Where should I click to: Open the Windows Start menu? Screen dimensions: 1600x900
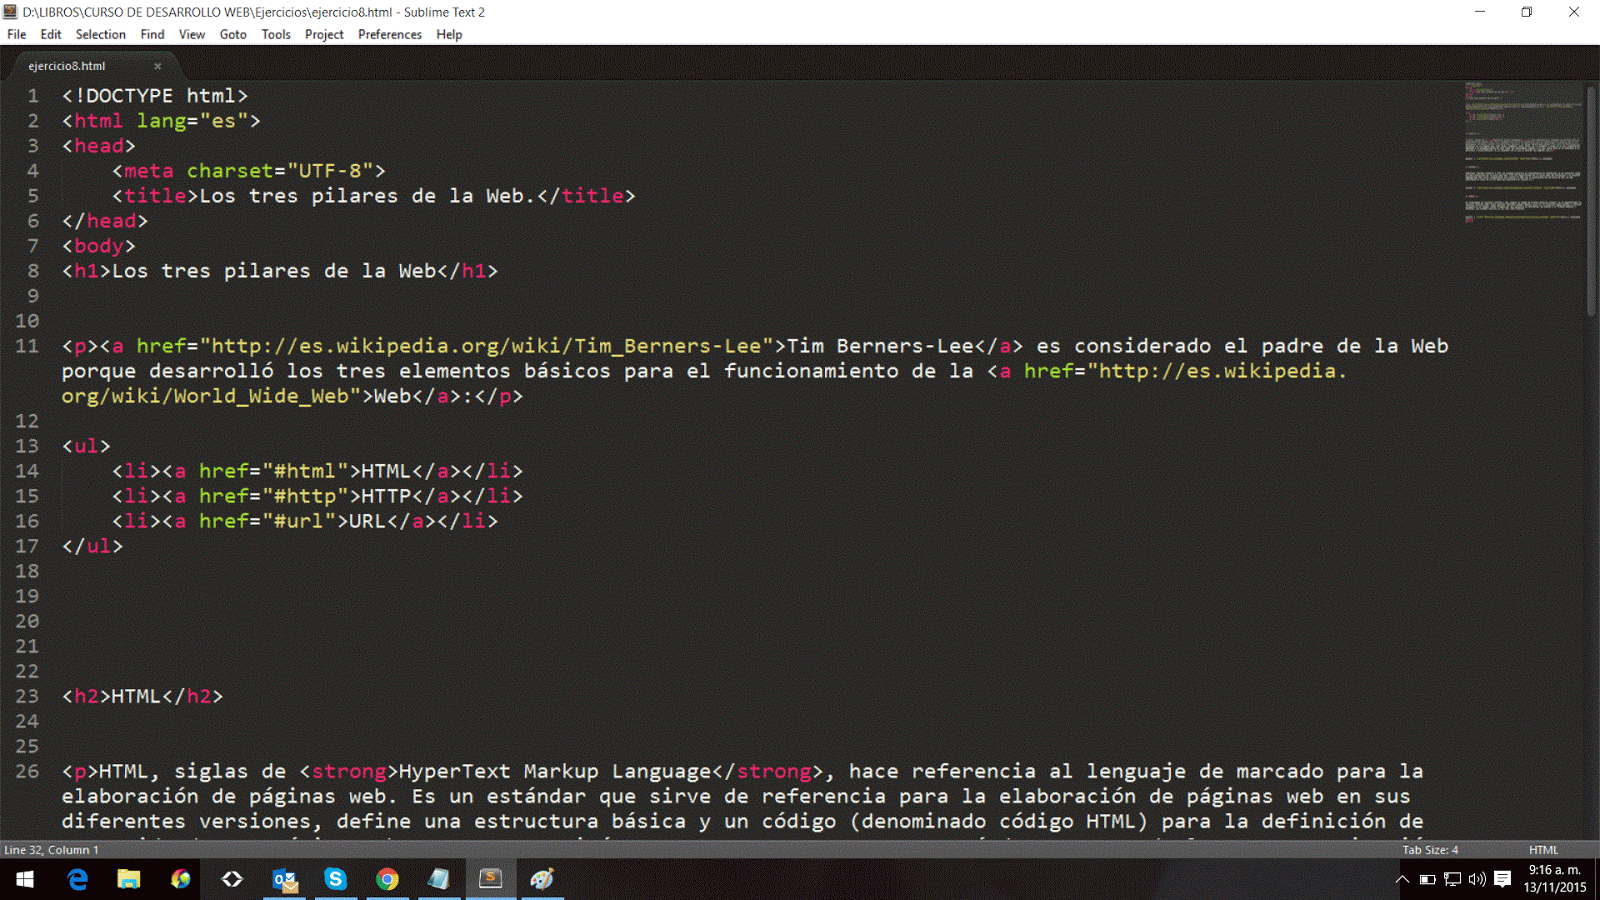[25, 879]
